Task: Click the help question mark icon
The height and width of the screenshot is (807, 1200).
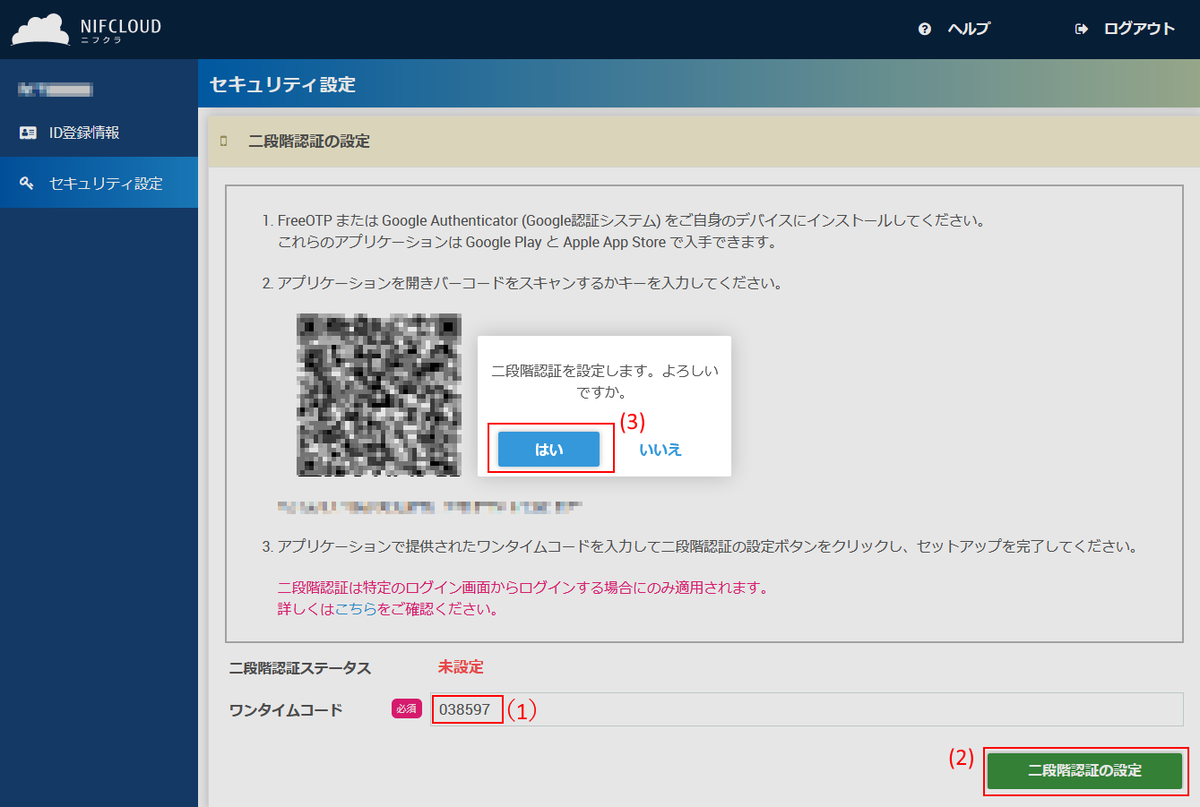Action: coord(925,29)
